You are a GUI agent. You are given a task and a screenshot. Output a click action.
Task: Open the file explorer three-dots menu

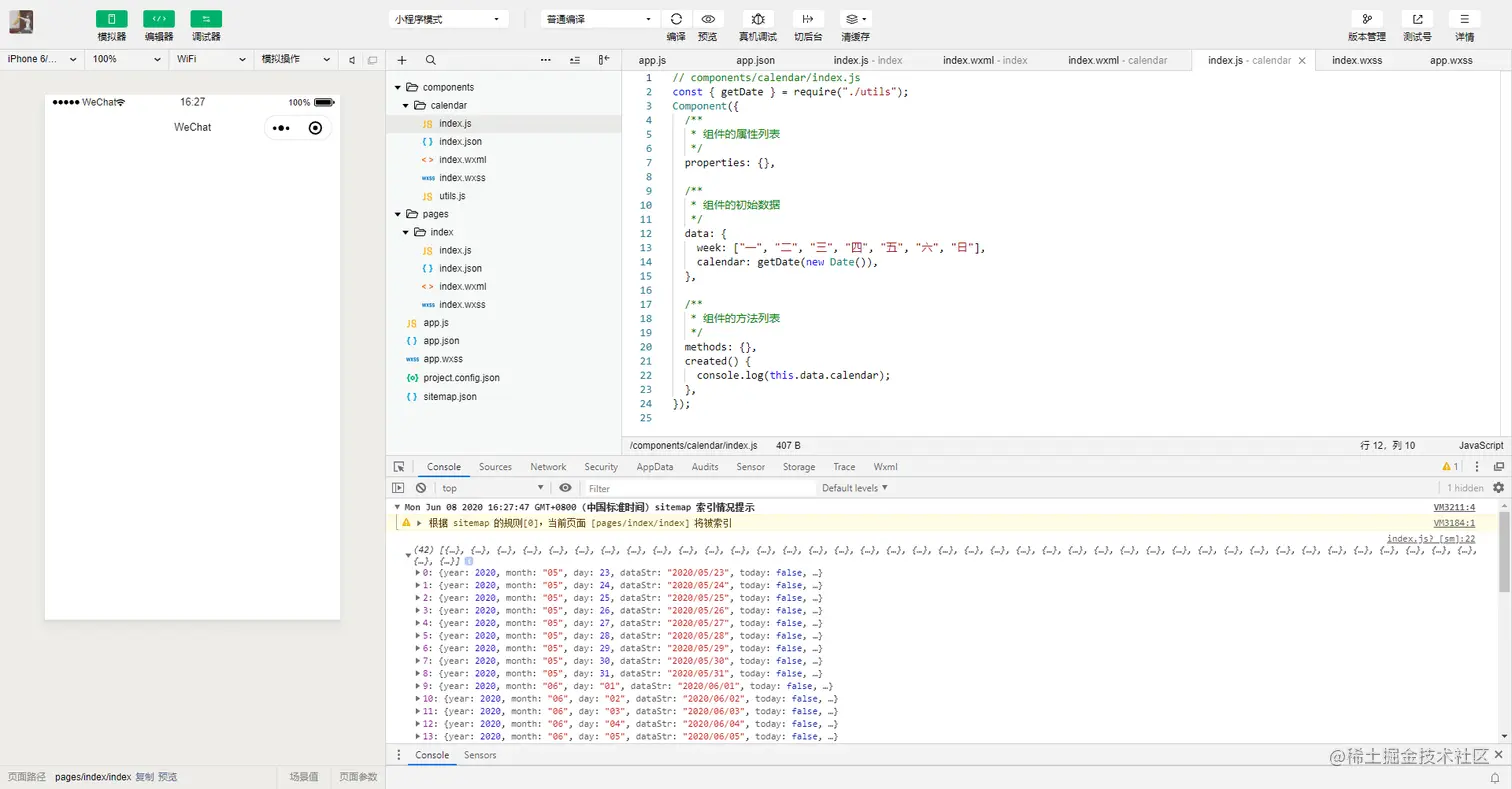tap(546, 60)
